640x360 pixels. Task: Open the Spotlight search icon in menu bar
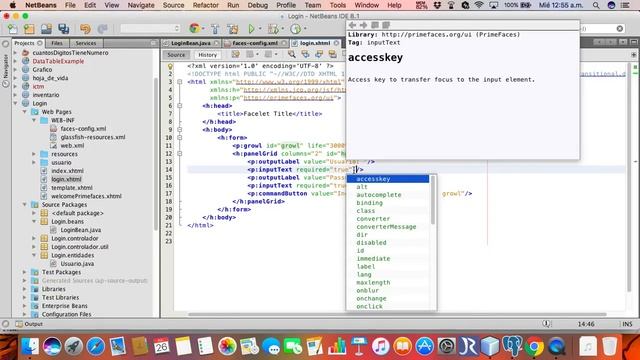(x=596, y=5)
